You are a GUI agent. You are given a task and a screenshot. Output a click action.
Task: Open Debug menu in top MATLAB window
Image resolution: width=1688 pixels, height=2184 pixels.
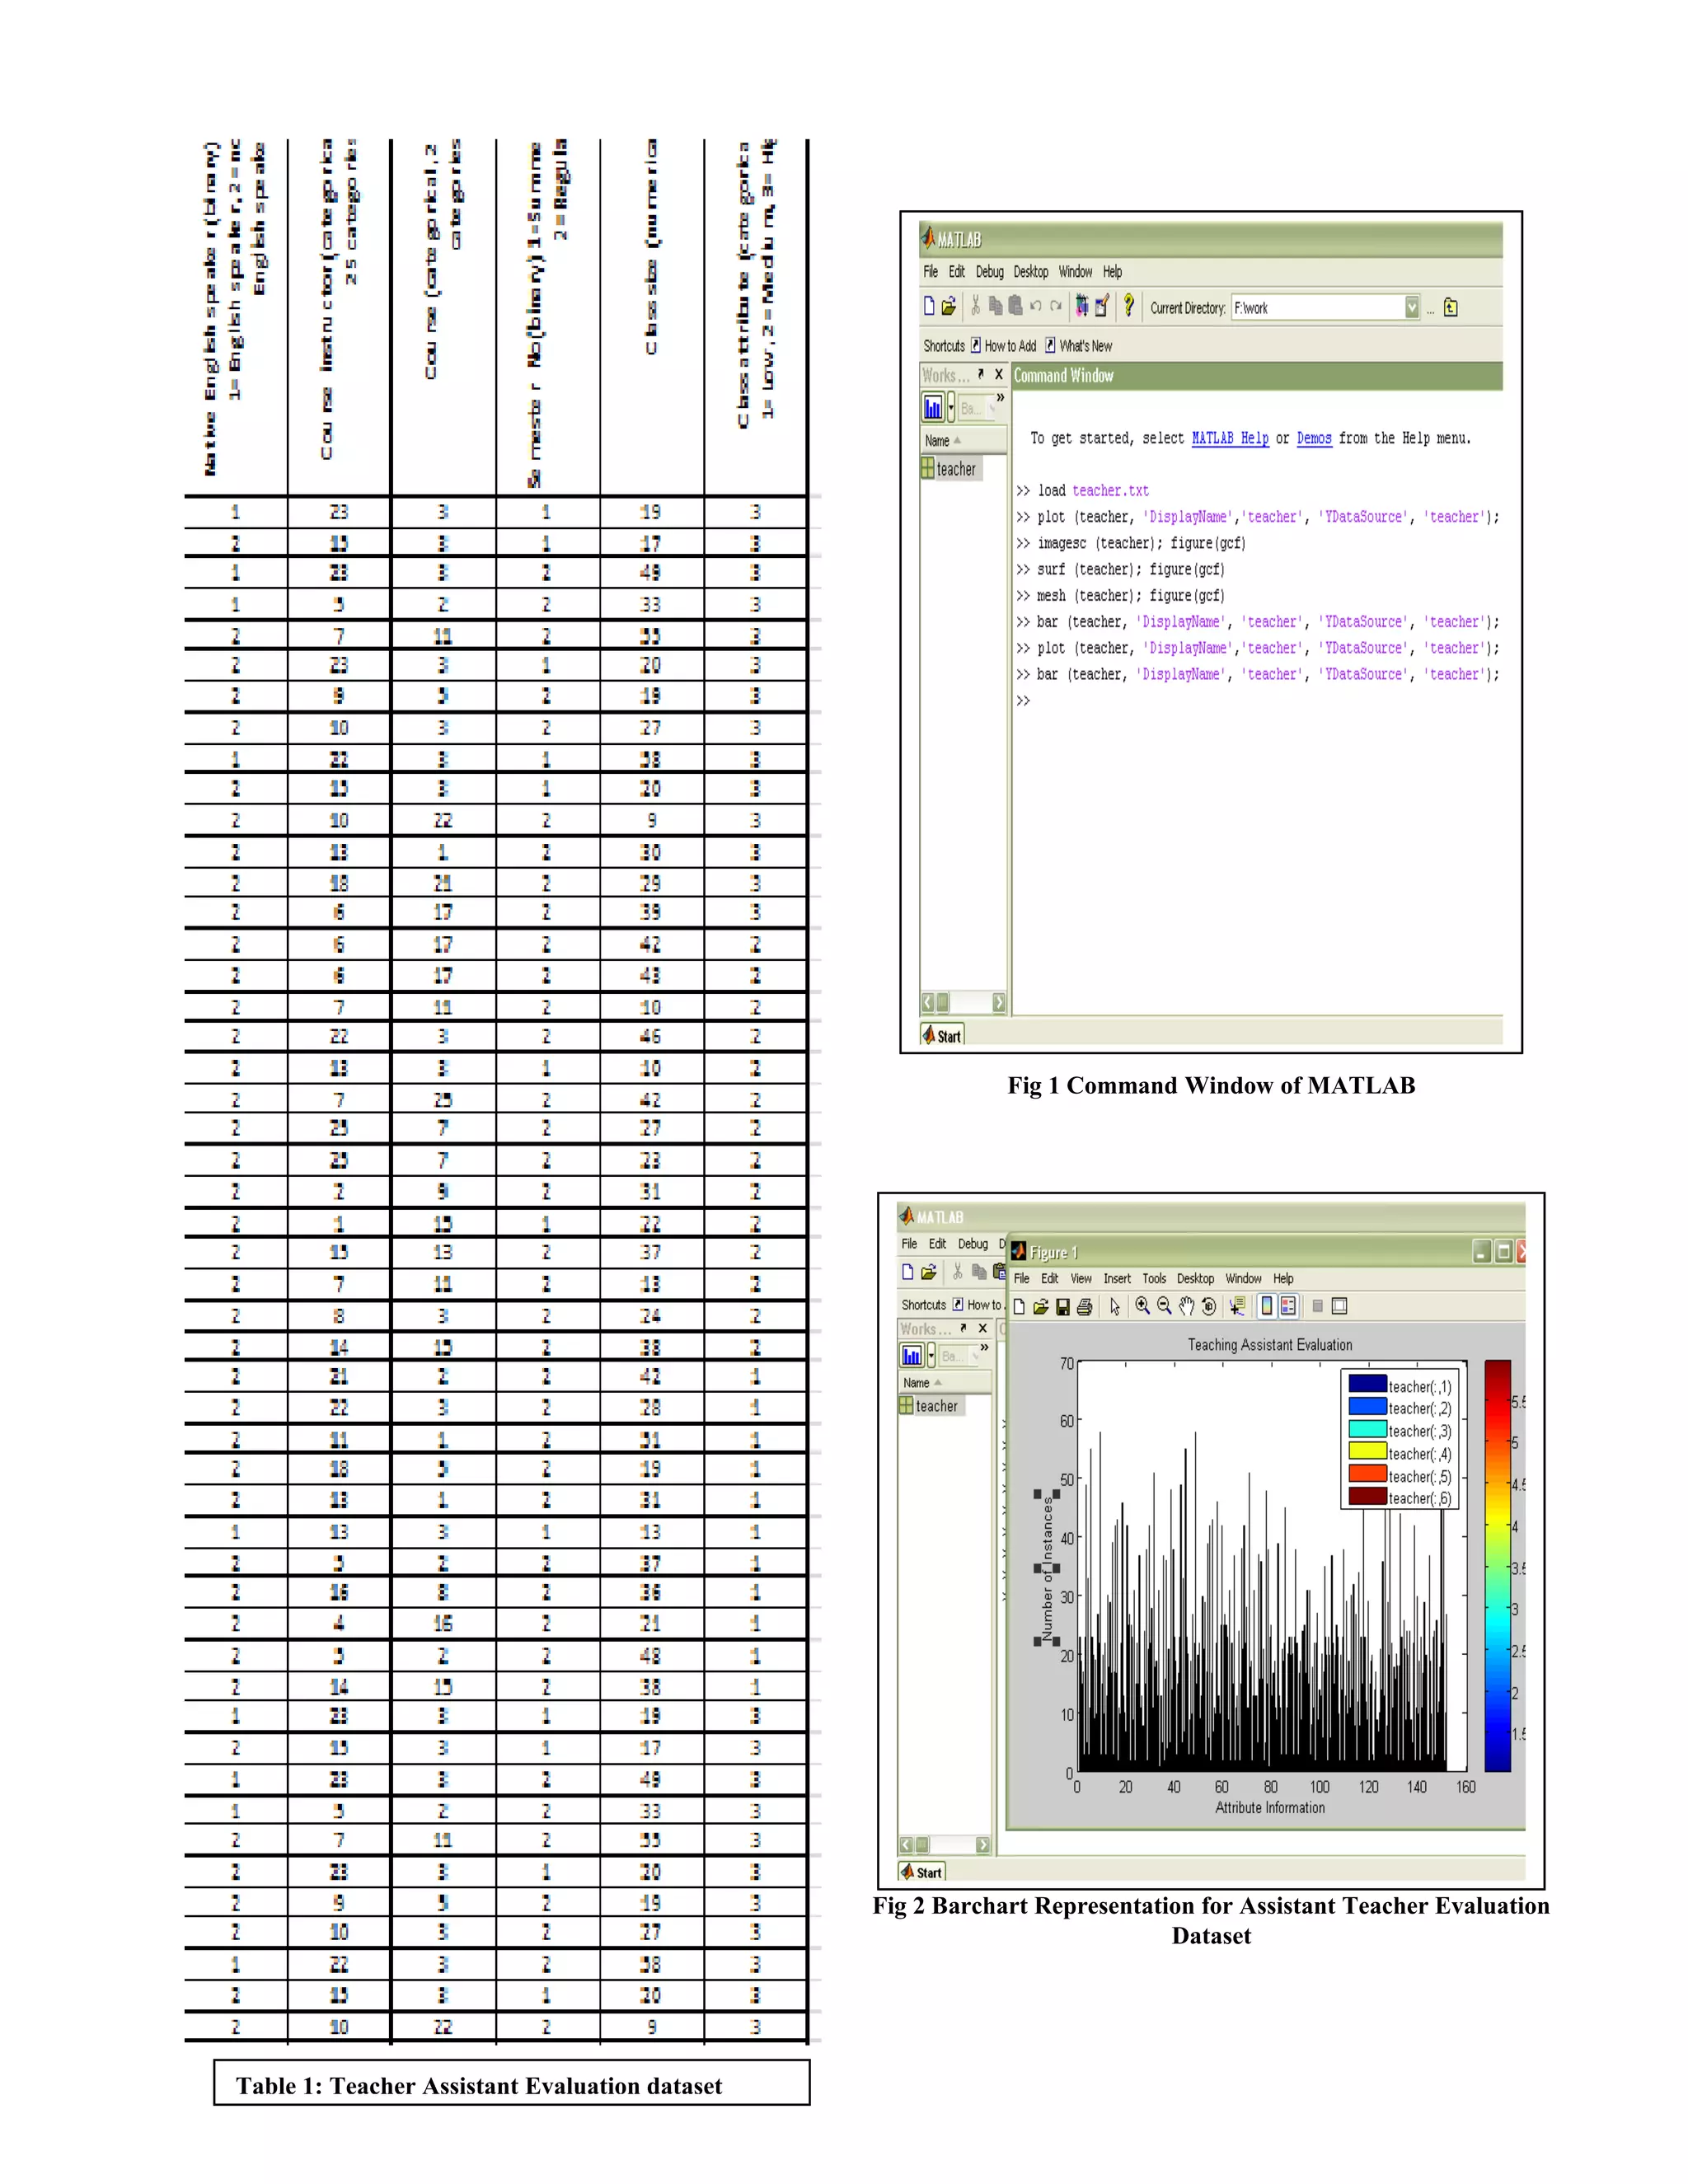(989, 272)
